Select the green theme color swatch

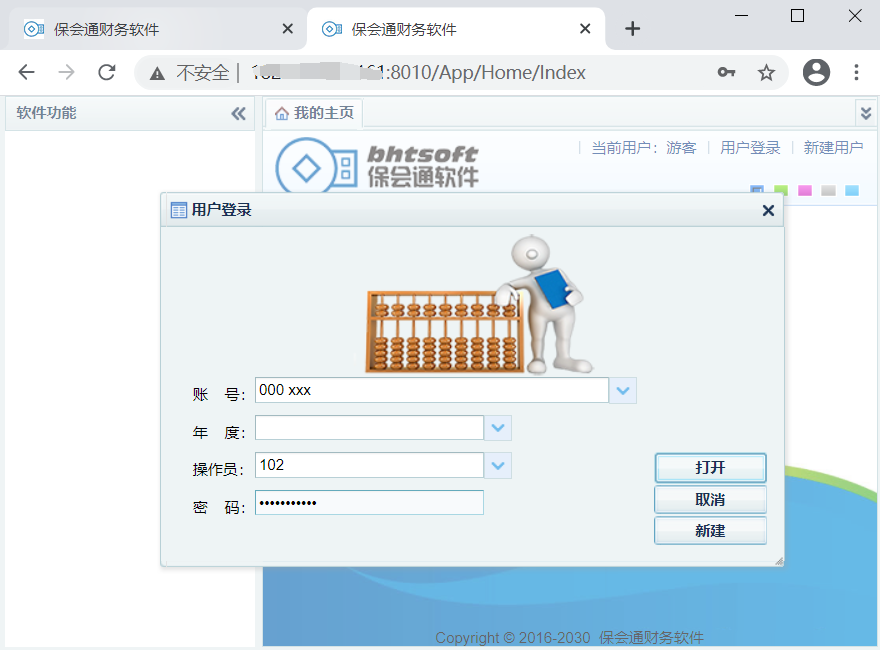(781, 190)
